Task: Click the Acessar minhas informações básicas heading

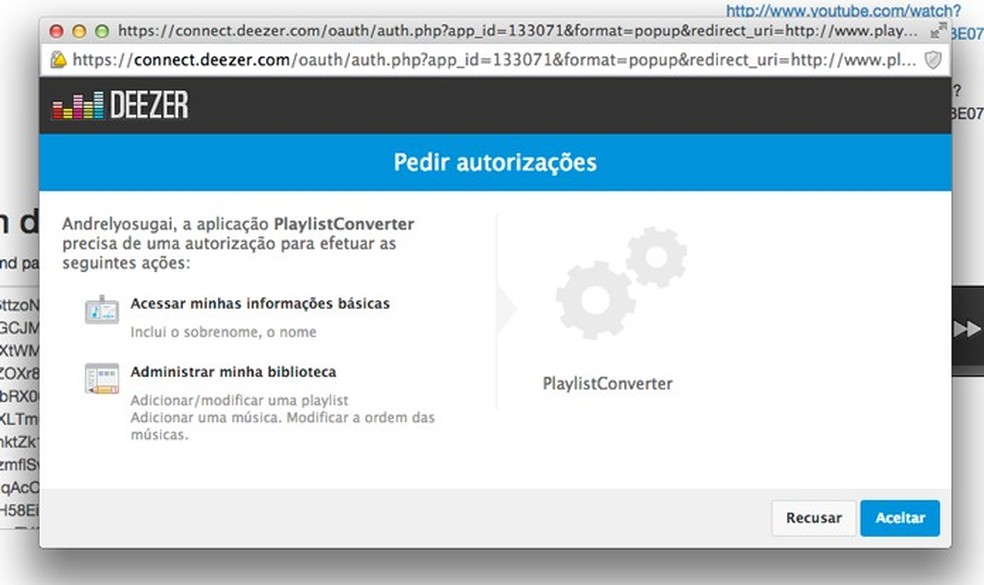Action: pos(260,303)
